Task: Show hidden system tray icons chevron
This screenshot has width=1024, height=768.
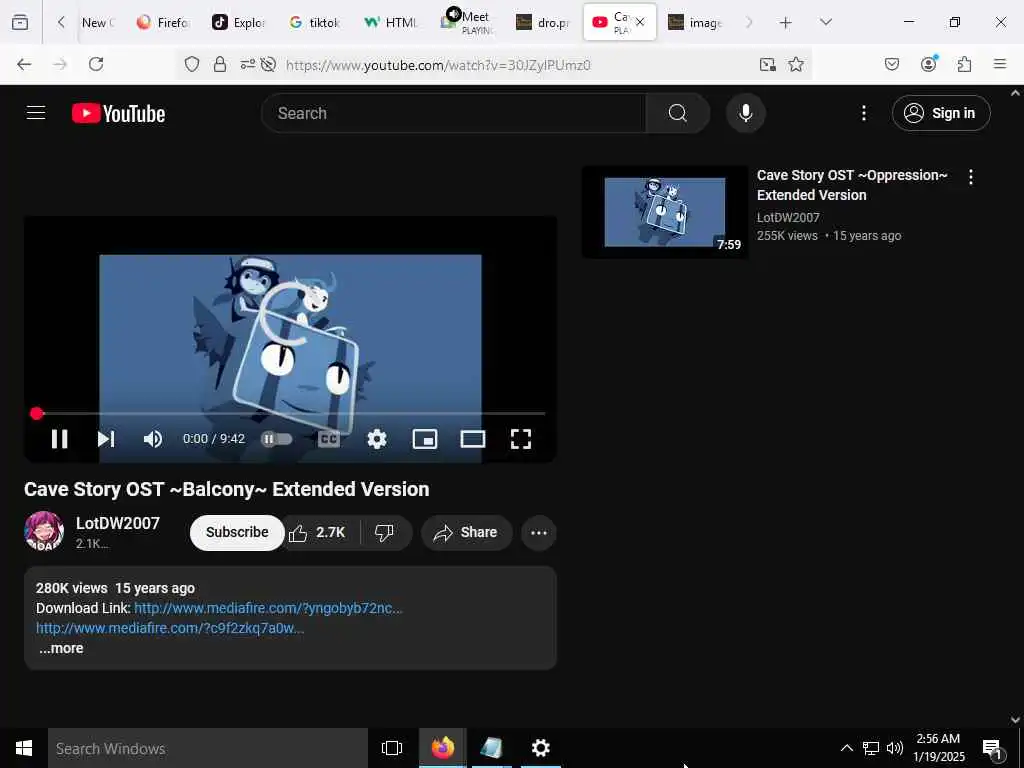Action: click(846, 748)
